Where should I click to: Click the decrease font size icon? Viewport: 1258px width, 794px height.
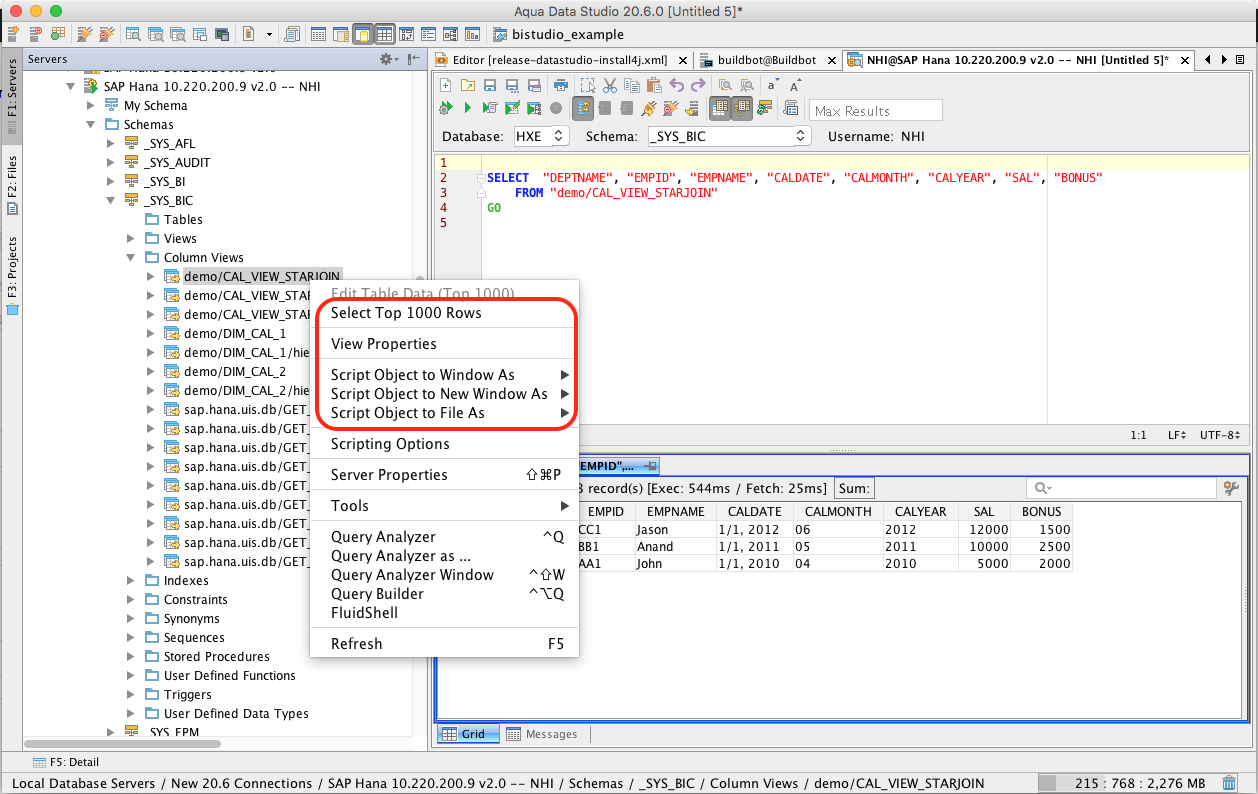[773, 85]
